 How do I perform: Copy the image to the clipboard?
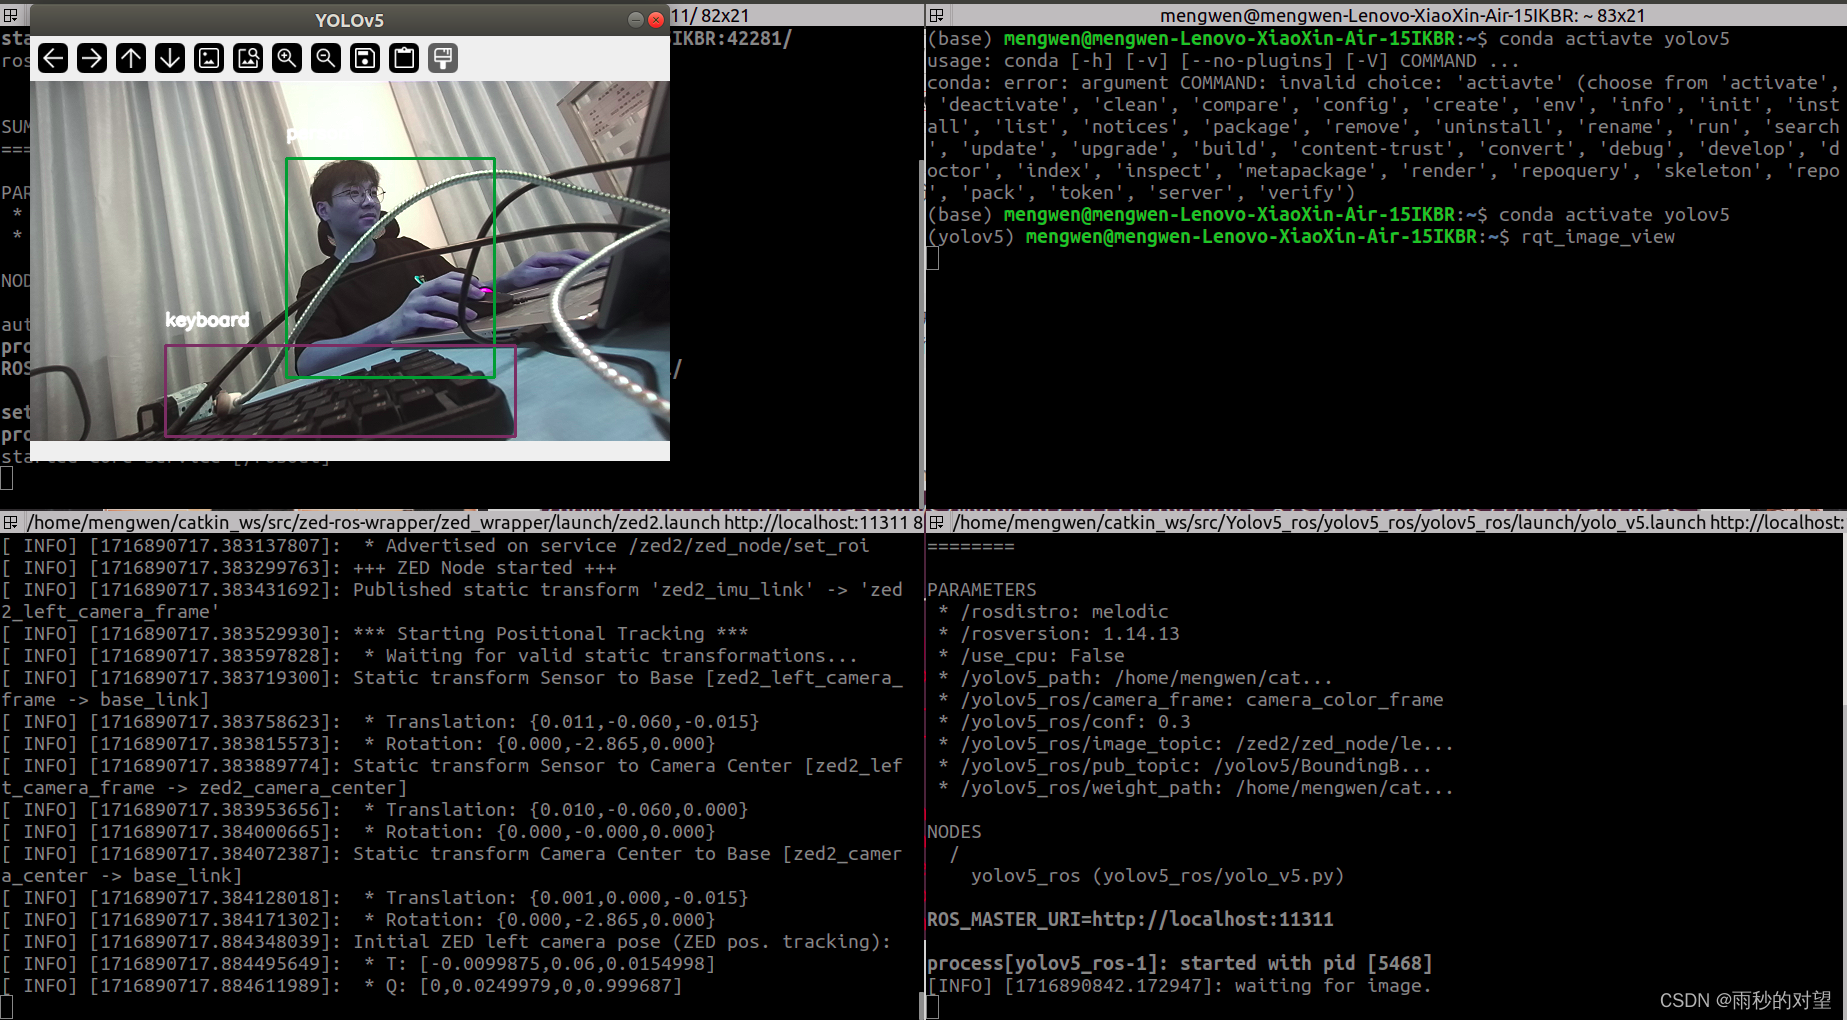[404, 58]
